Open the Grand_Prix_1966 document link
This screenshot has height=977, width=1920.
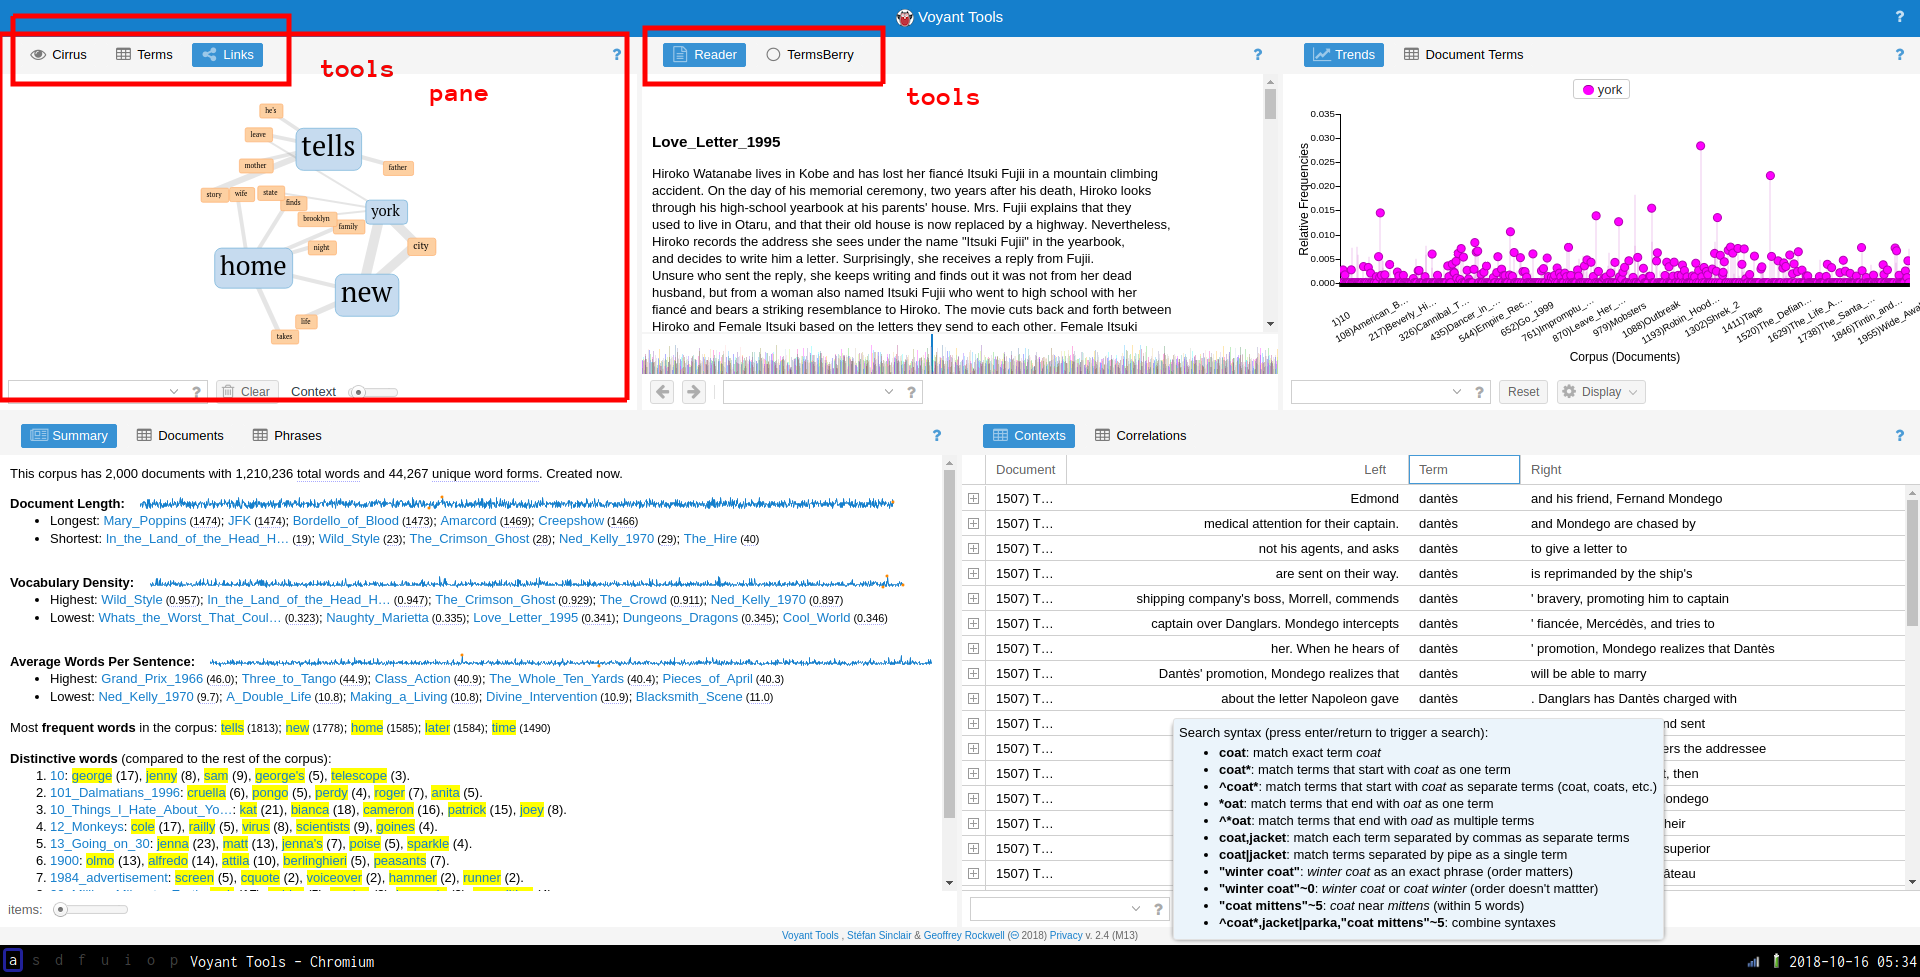coord(152,679)
